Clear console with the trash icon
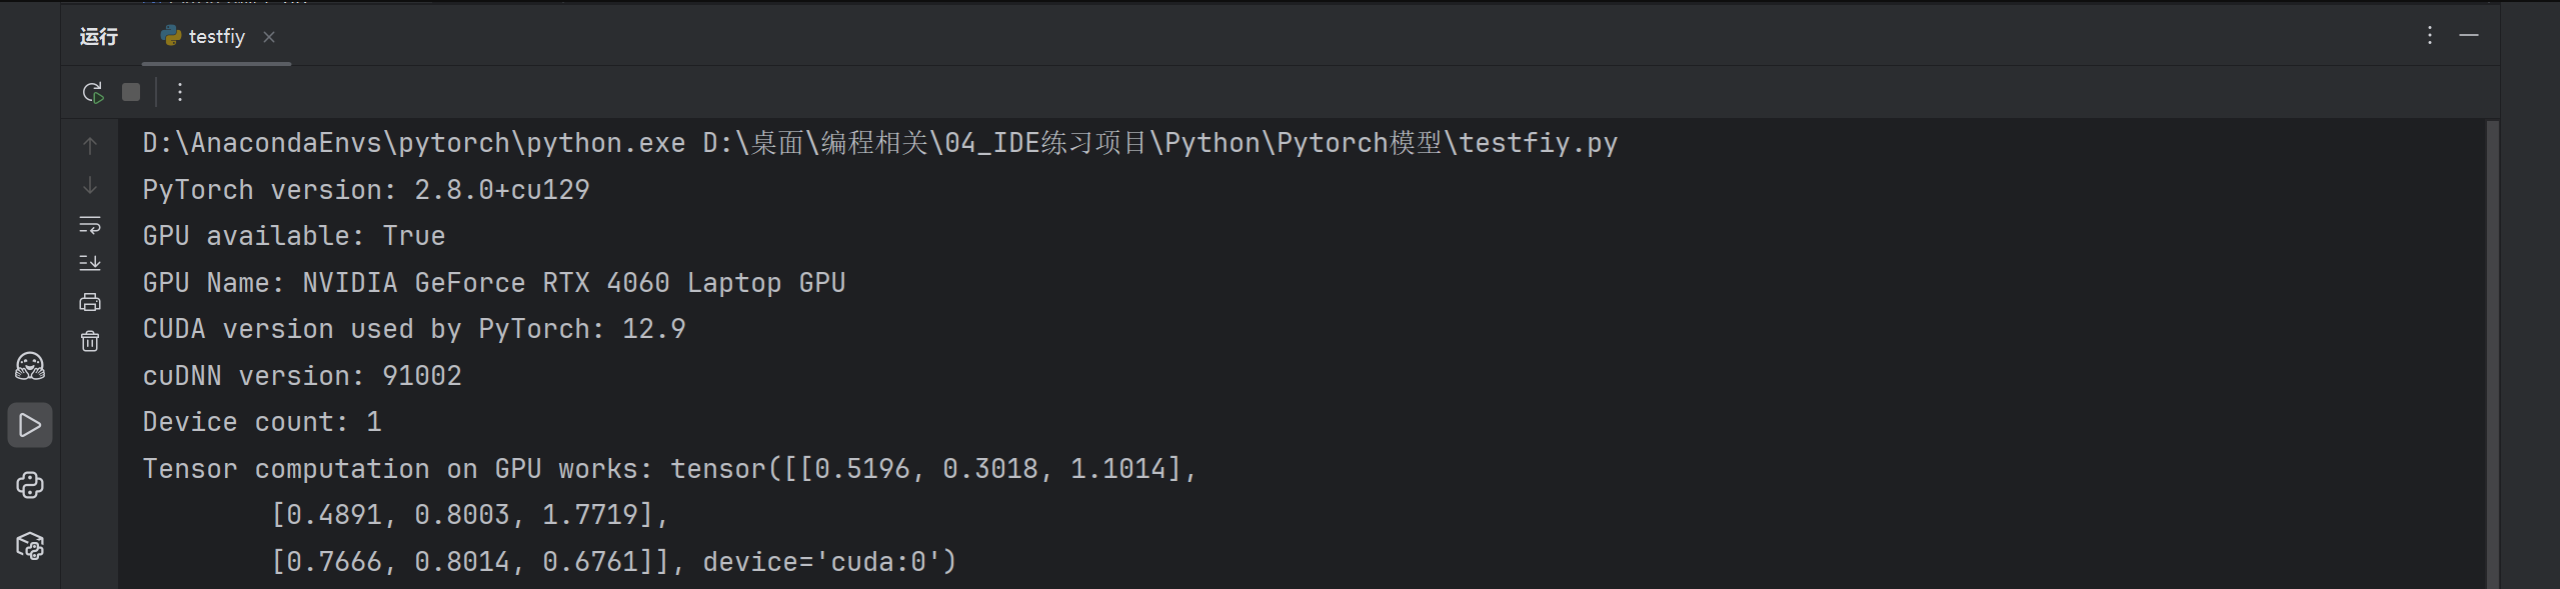 tap(90, 342)
